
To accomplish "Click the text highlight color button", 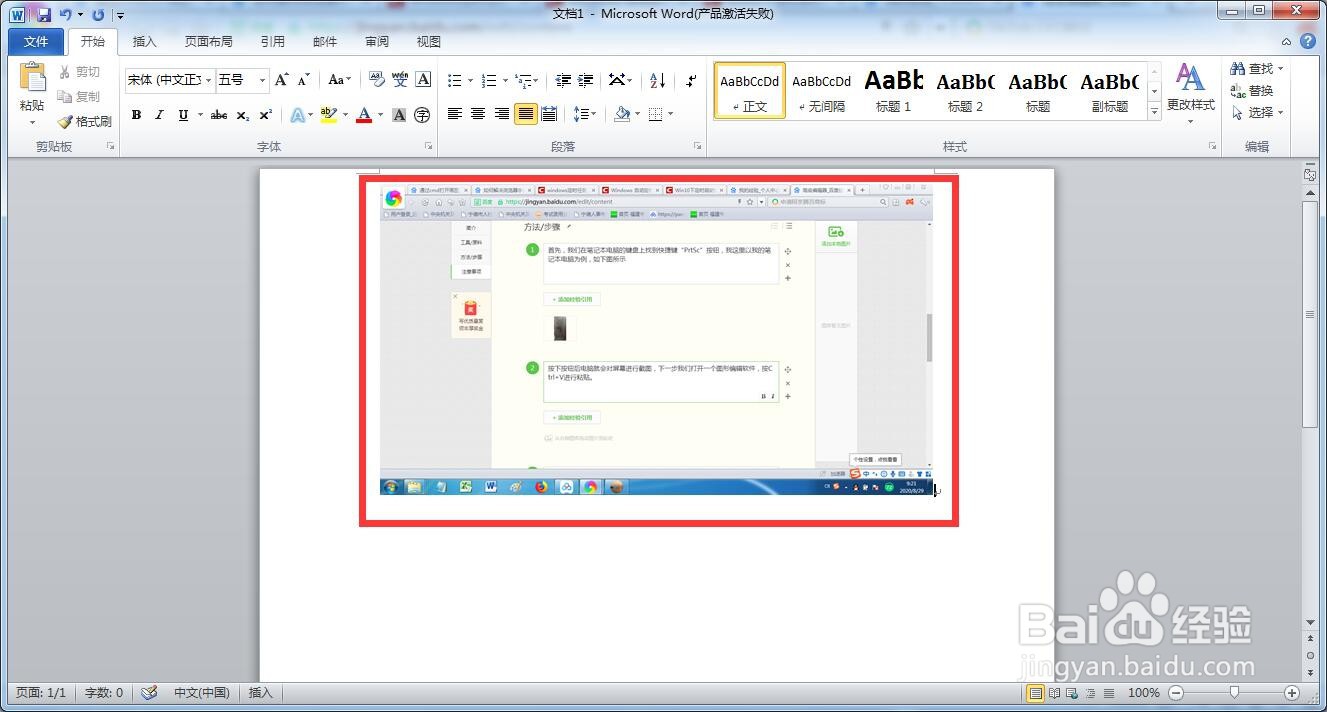I will click(328, 115).
